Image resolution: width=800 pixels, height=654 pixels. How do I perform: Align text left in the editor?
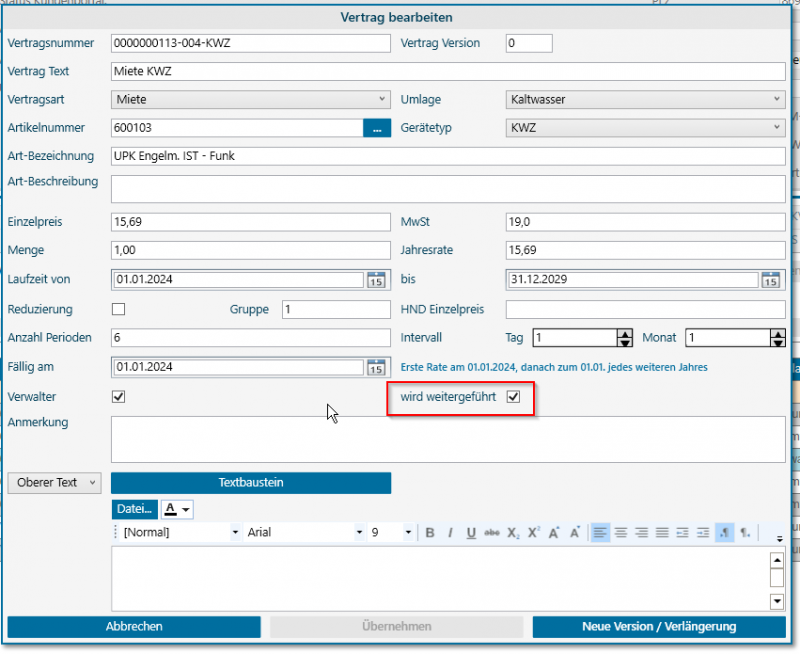pyautogui.click(x=601, y=533)
